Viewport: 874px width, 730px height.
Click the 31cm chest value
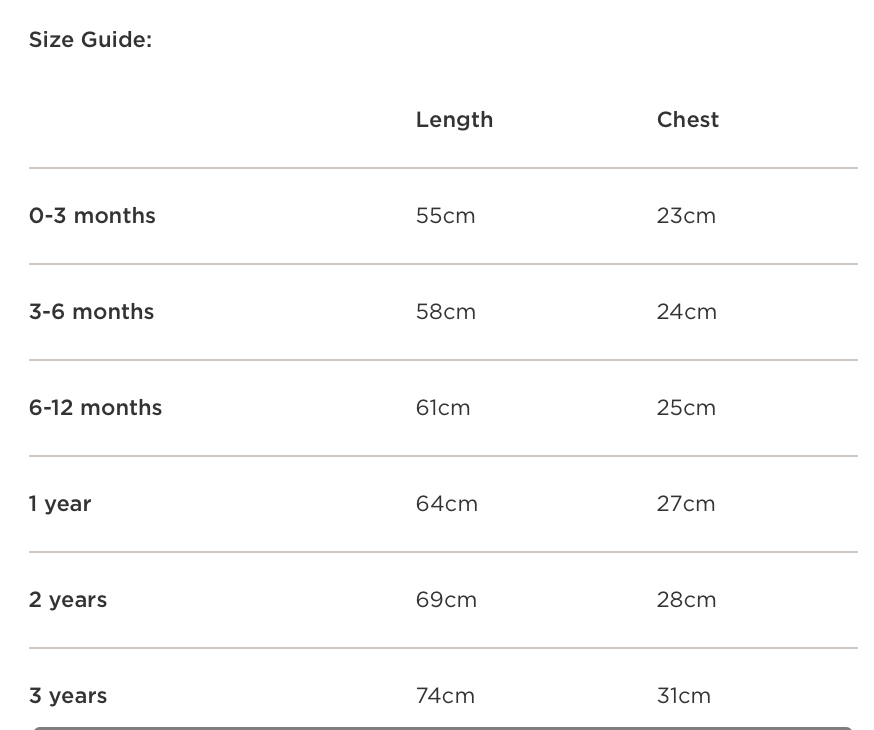coord(684,696)
